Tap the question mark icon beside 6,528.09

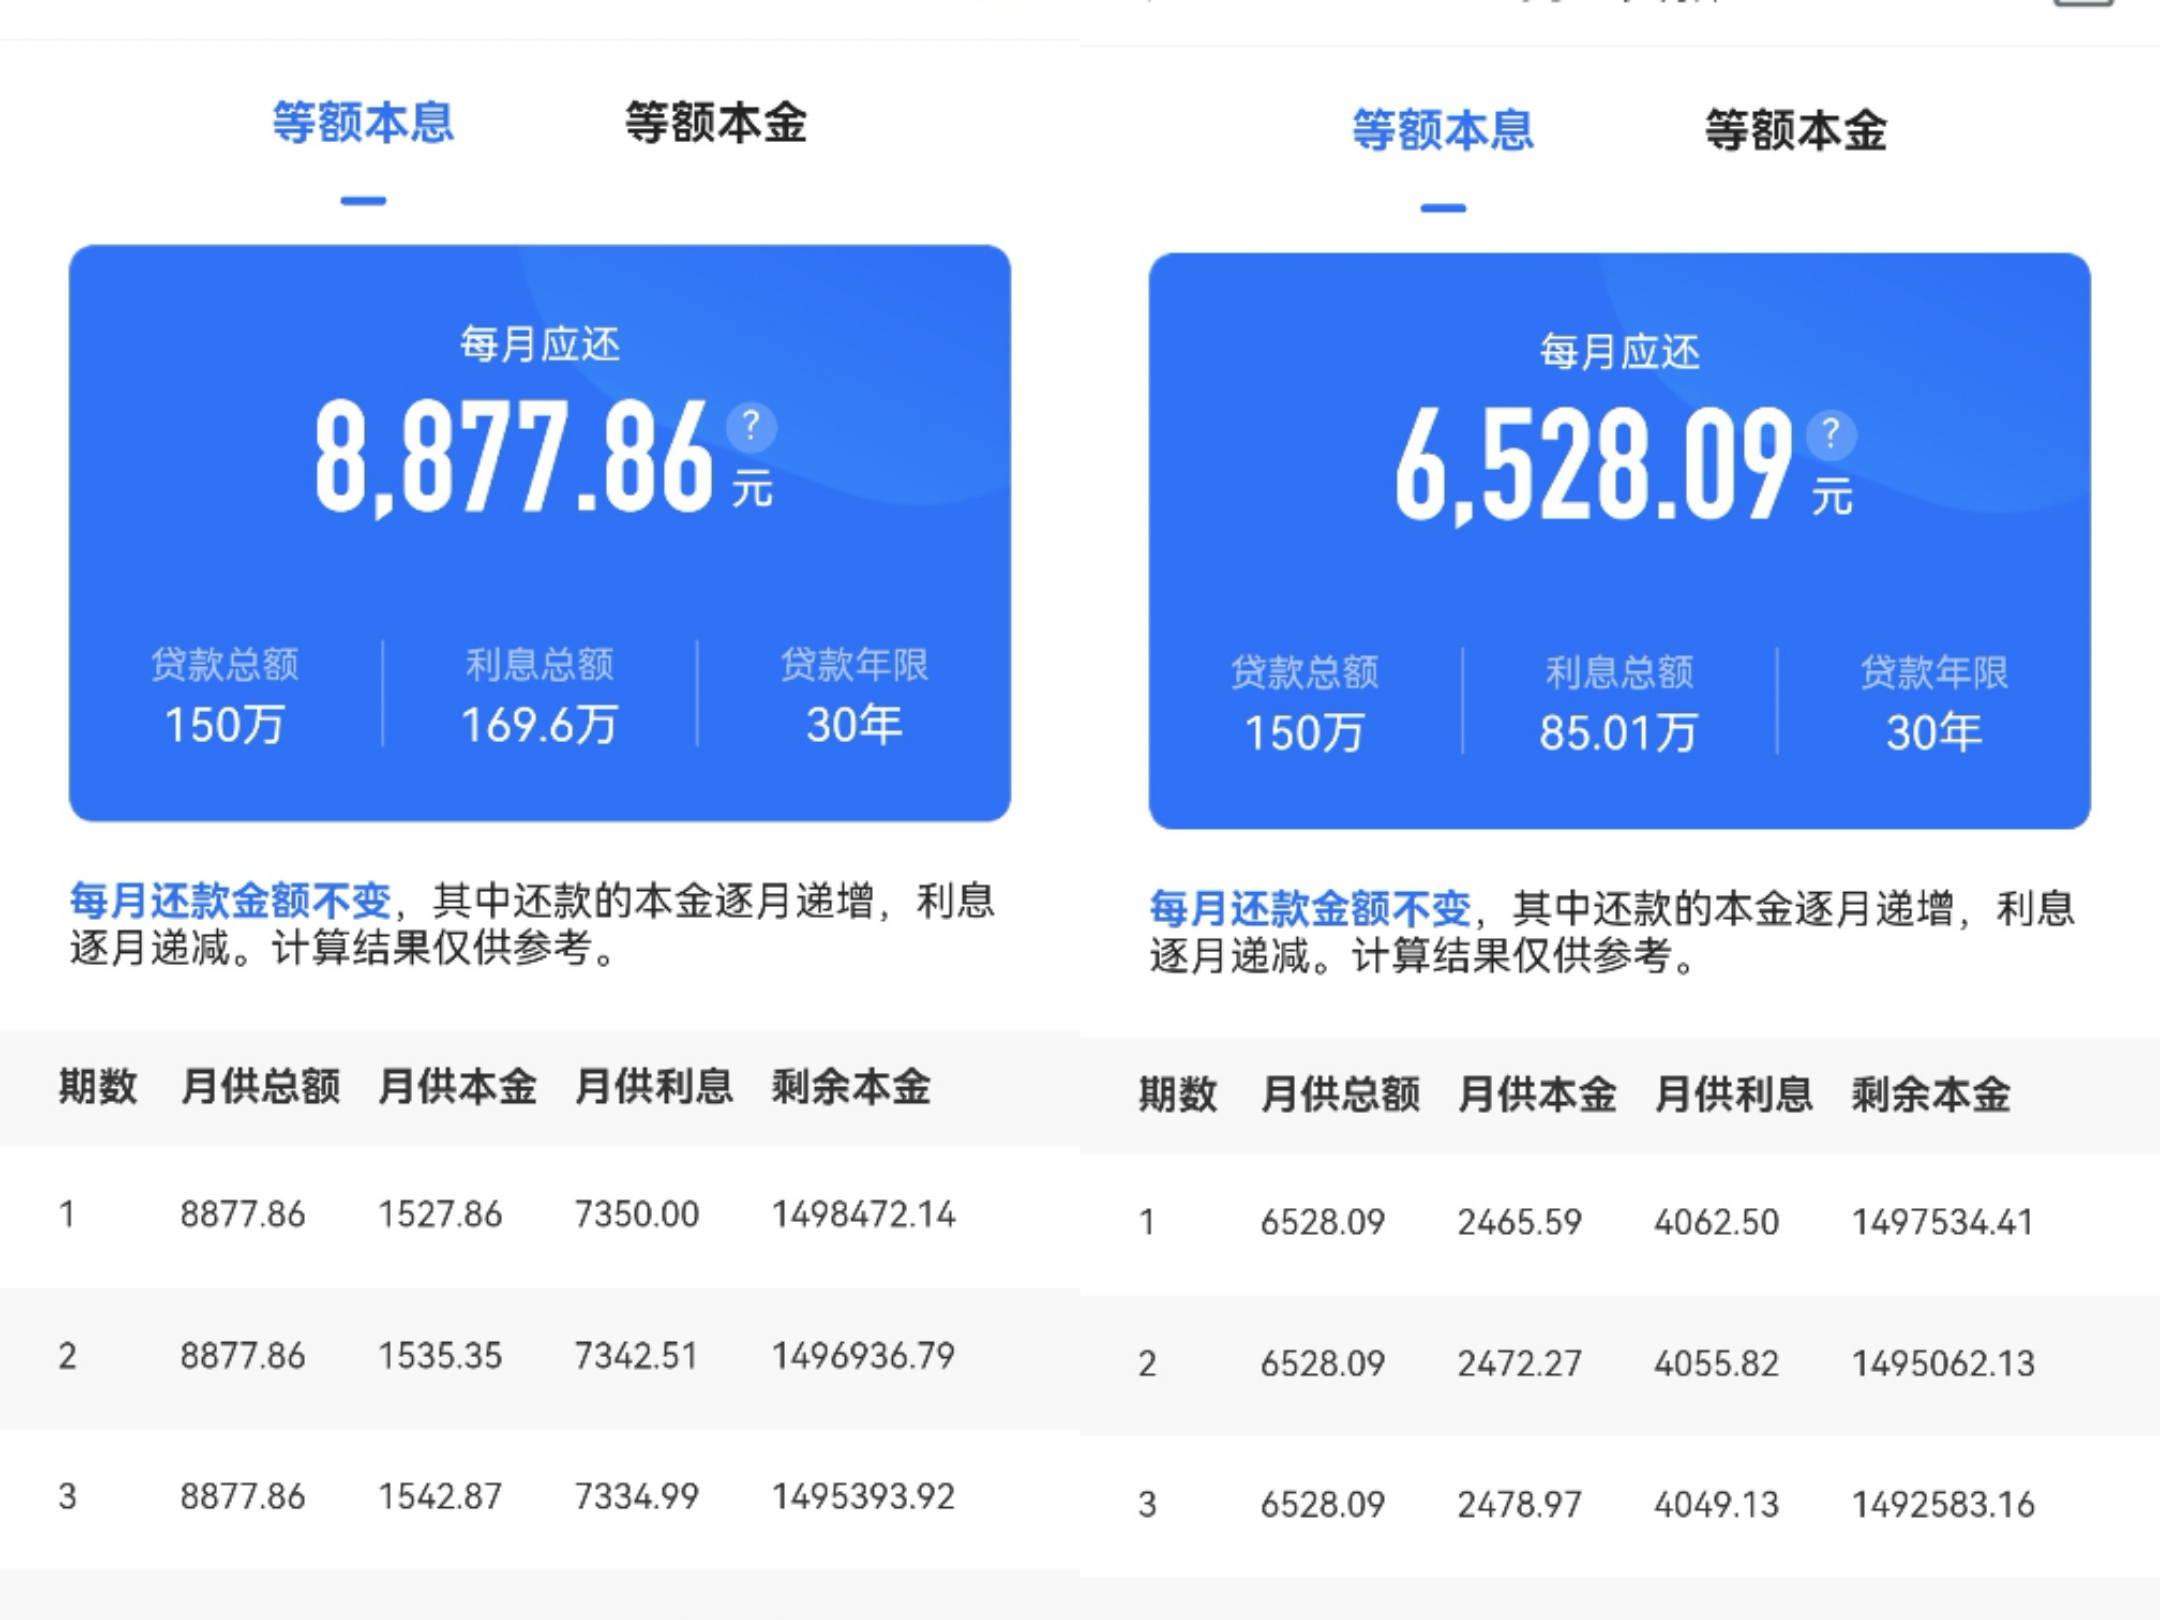tap(1831, 434)
